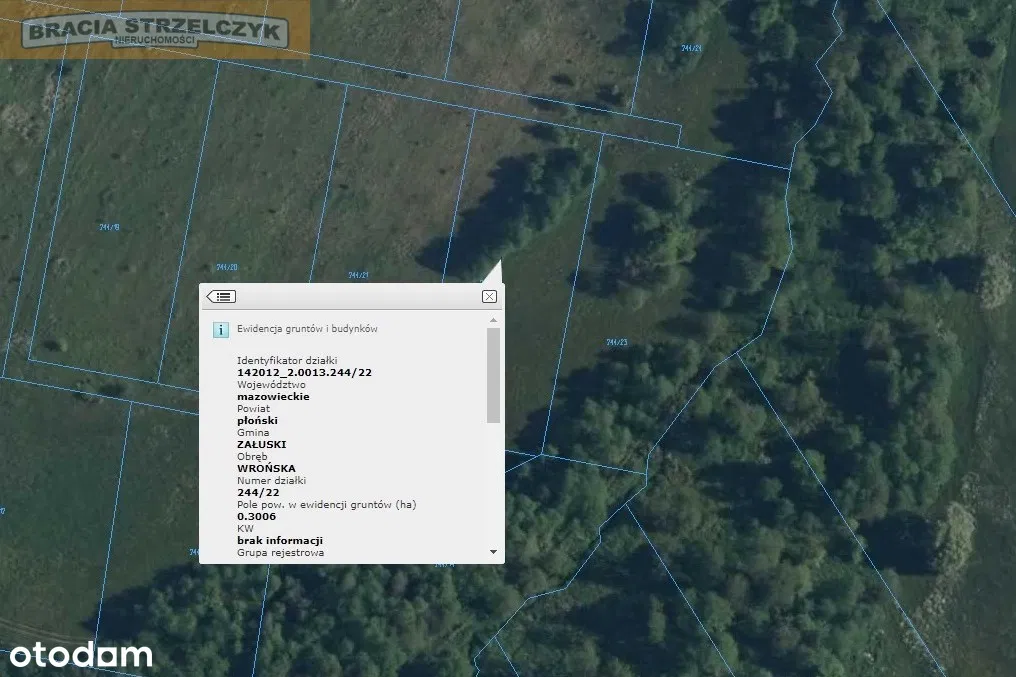Click the 'WROŃSKA' obręb value

click(x=266, y=468)
